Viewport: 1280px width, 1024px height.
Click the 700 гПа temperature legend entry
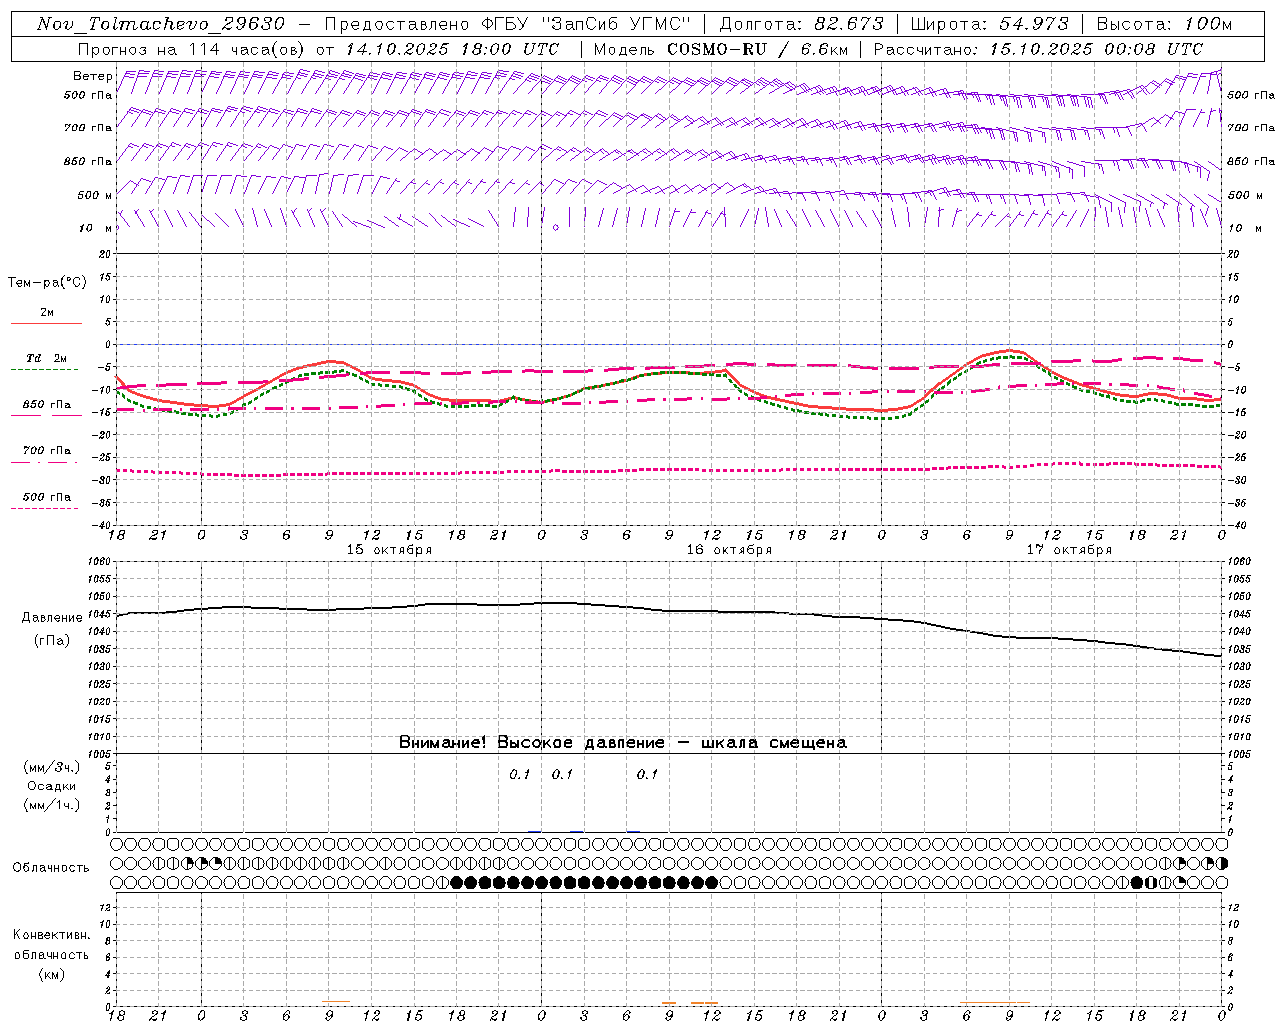[x=47, y=451]
